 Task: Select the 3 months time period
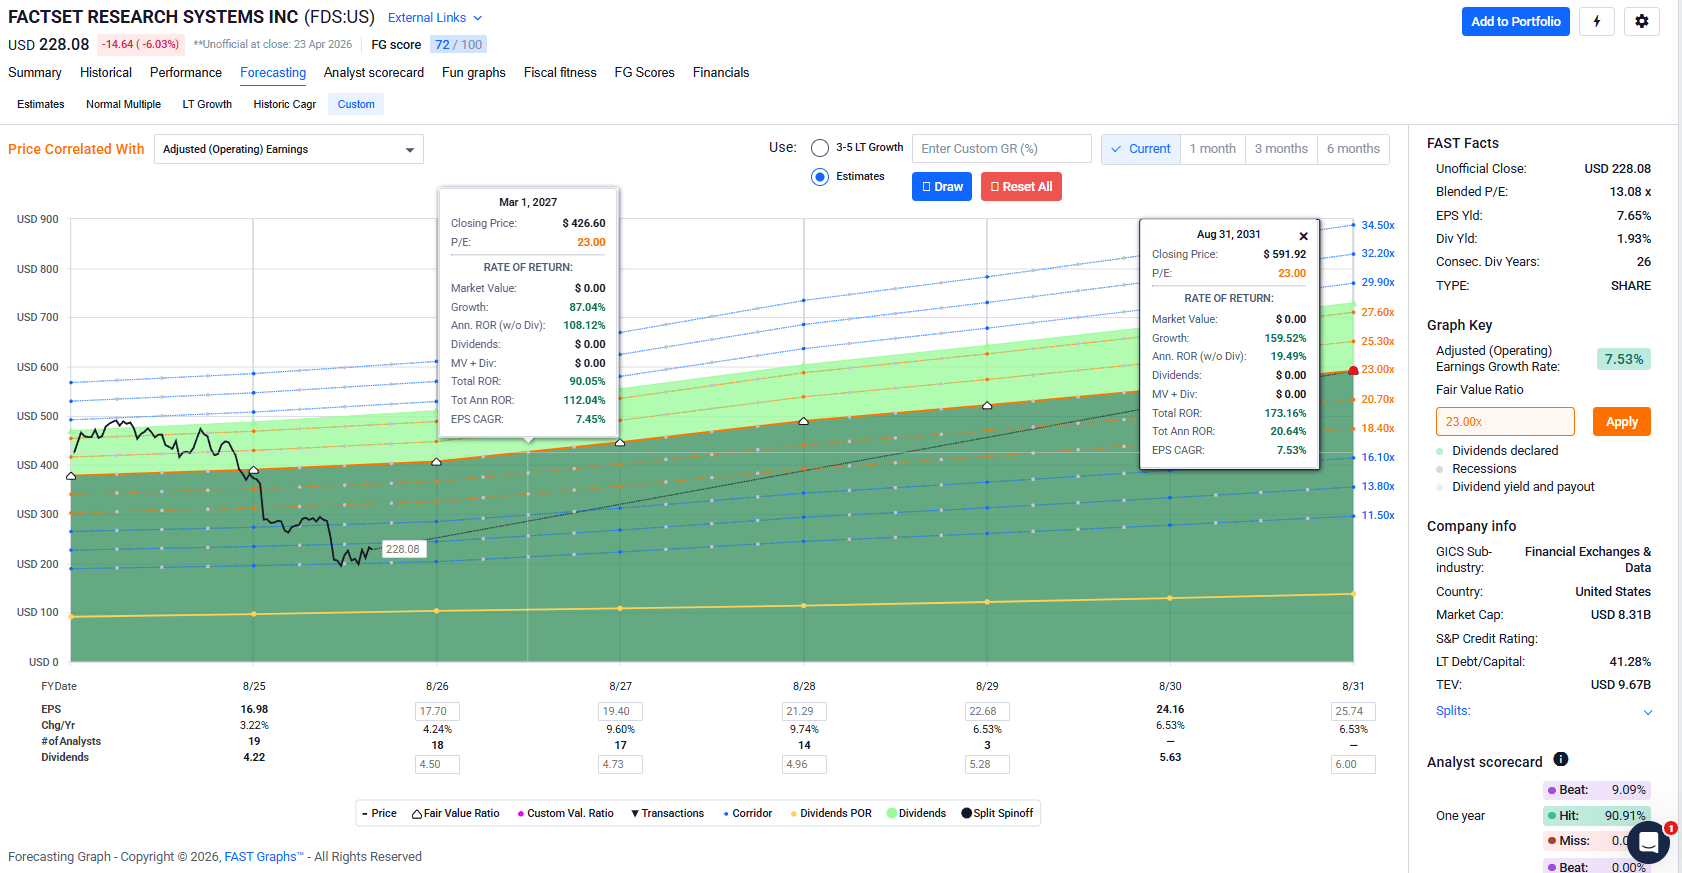tap(1281, 149)
